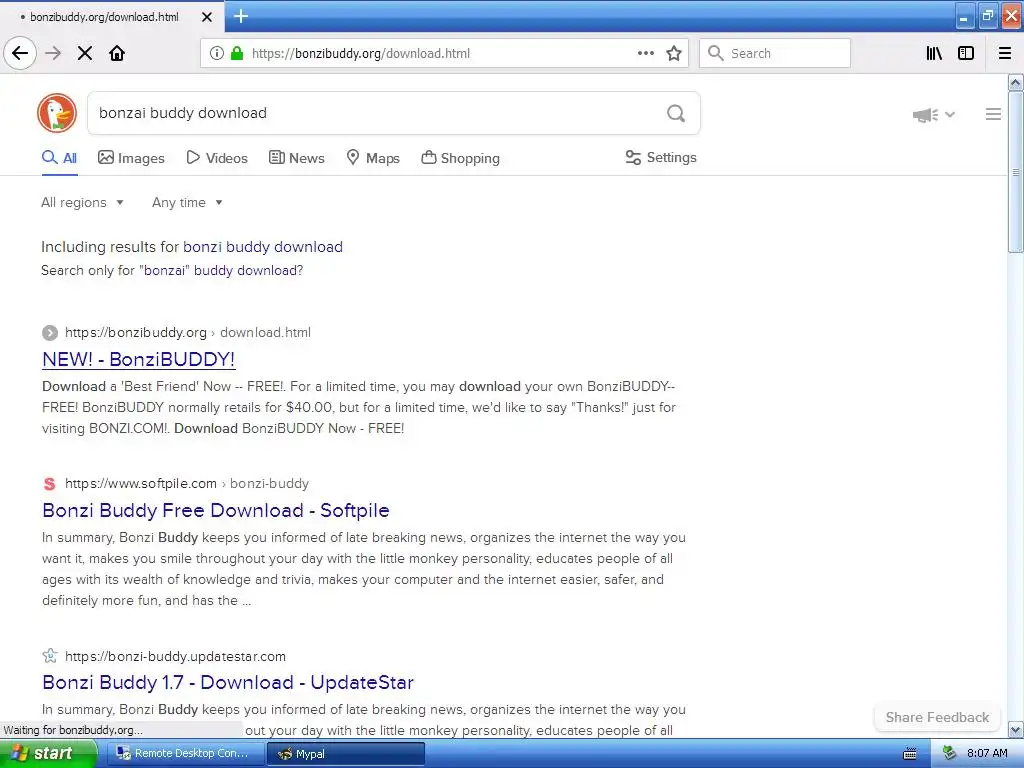Open the Windows start menu

(x=48, y=754)
